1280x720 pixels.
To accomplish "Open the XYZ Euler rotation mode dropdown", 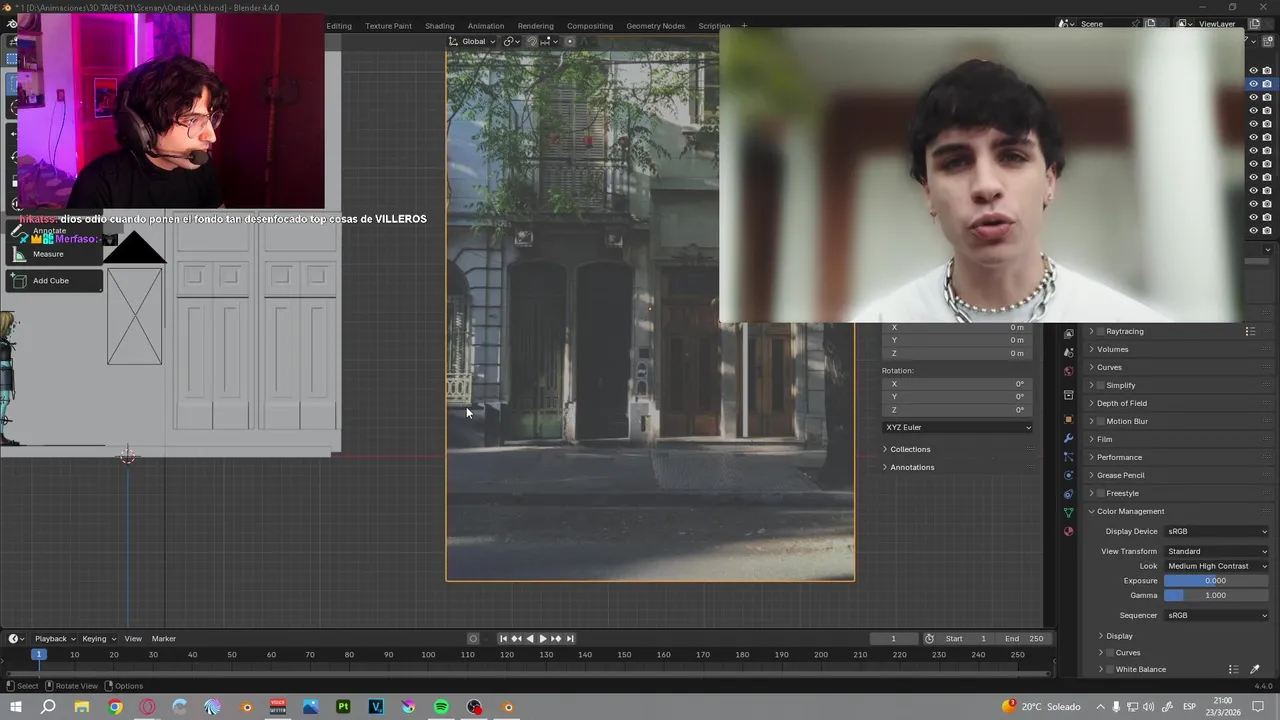I will (957, 427).
